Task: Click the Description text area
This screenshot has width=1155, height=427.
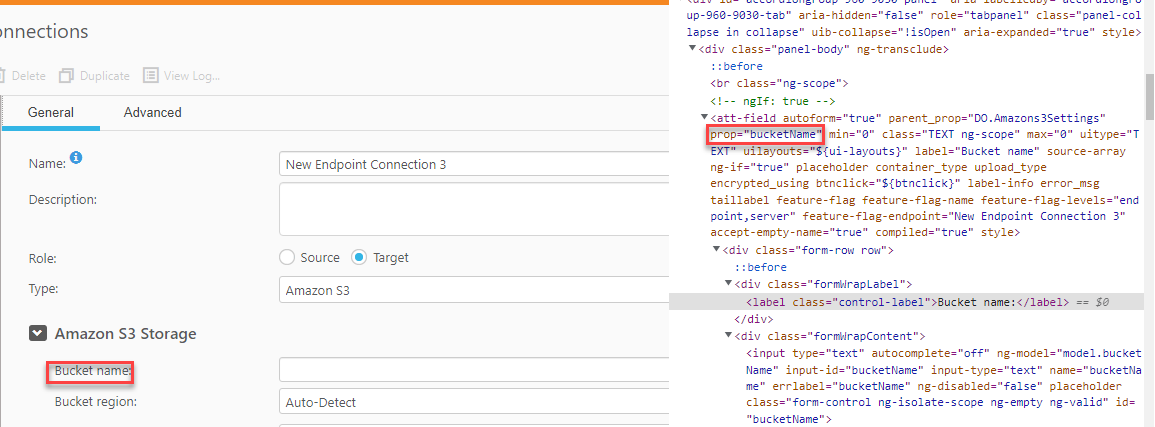Action: tap(474, 210)
